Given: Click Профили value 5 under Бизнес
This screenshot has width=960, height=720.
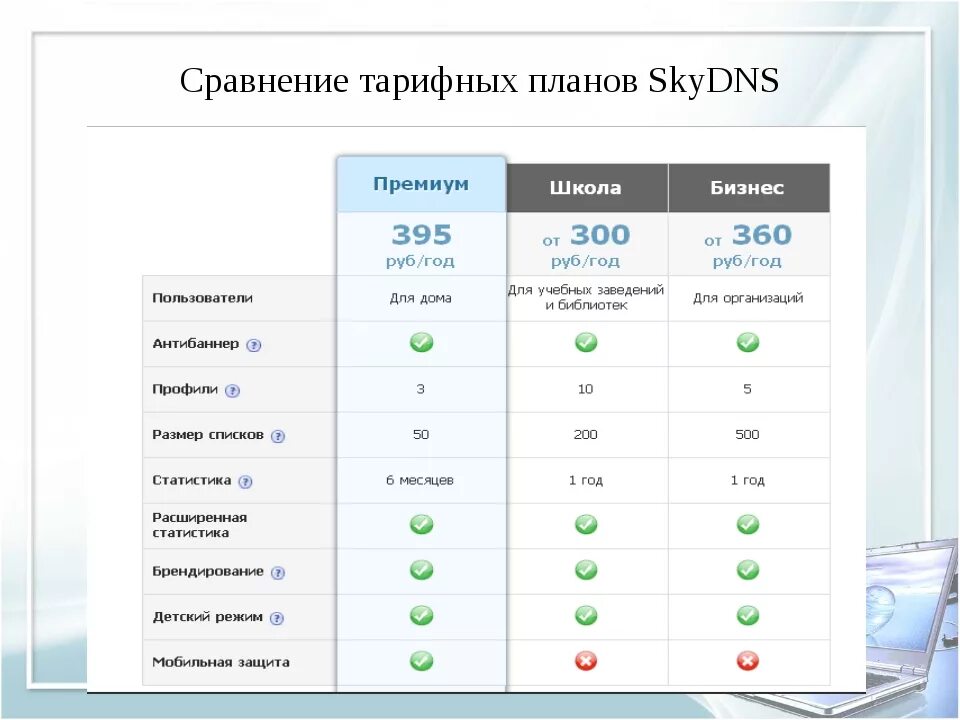Looking at the screenshot, I should [748, 389].
